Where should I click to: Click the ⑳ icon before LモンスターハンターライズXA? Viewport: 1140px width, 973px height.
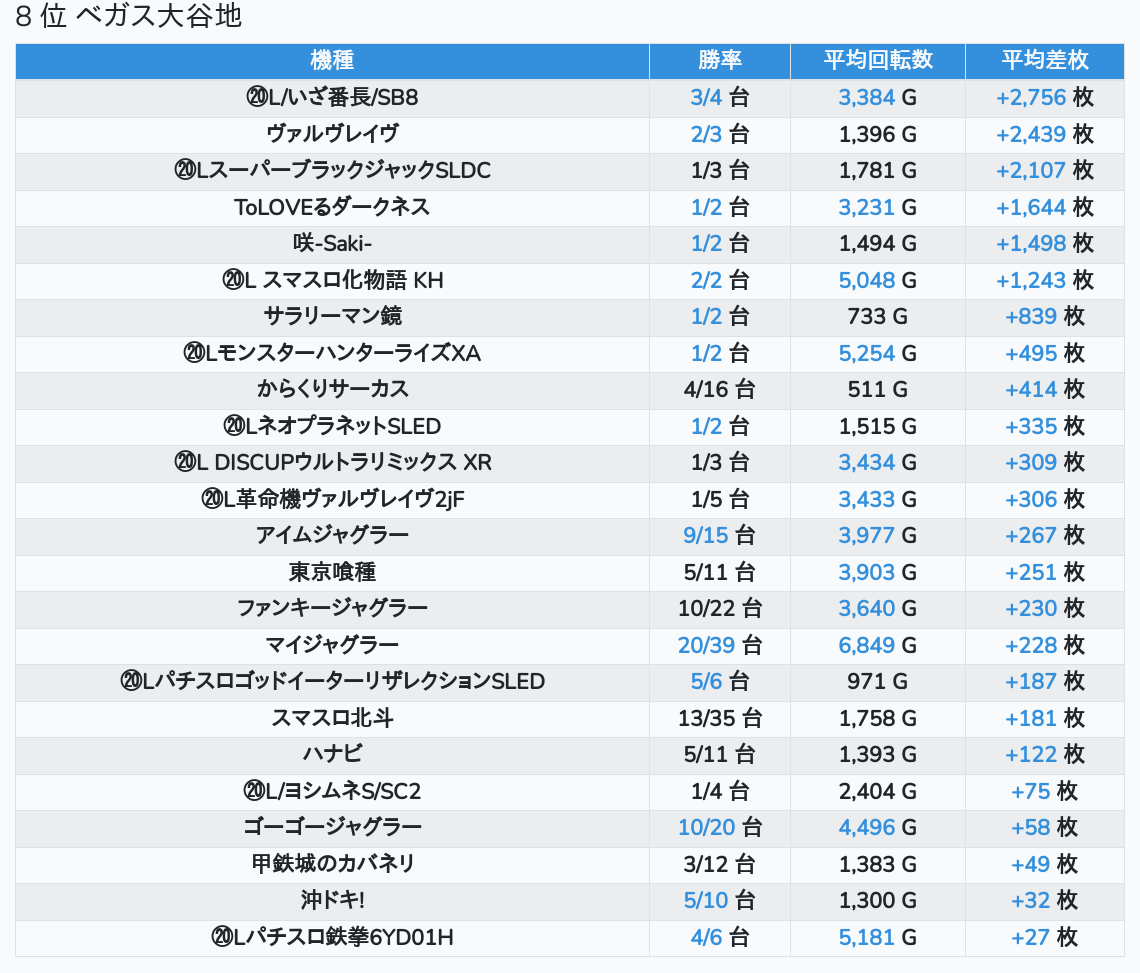point(194,353)
